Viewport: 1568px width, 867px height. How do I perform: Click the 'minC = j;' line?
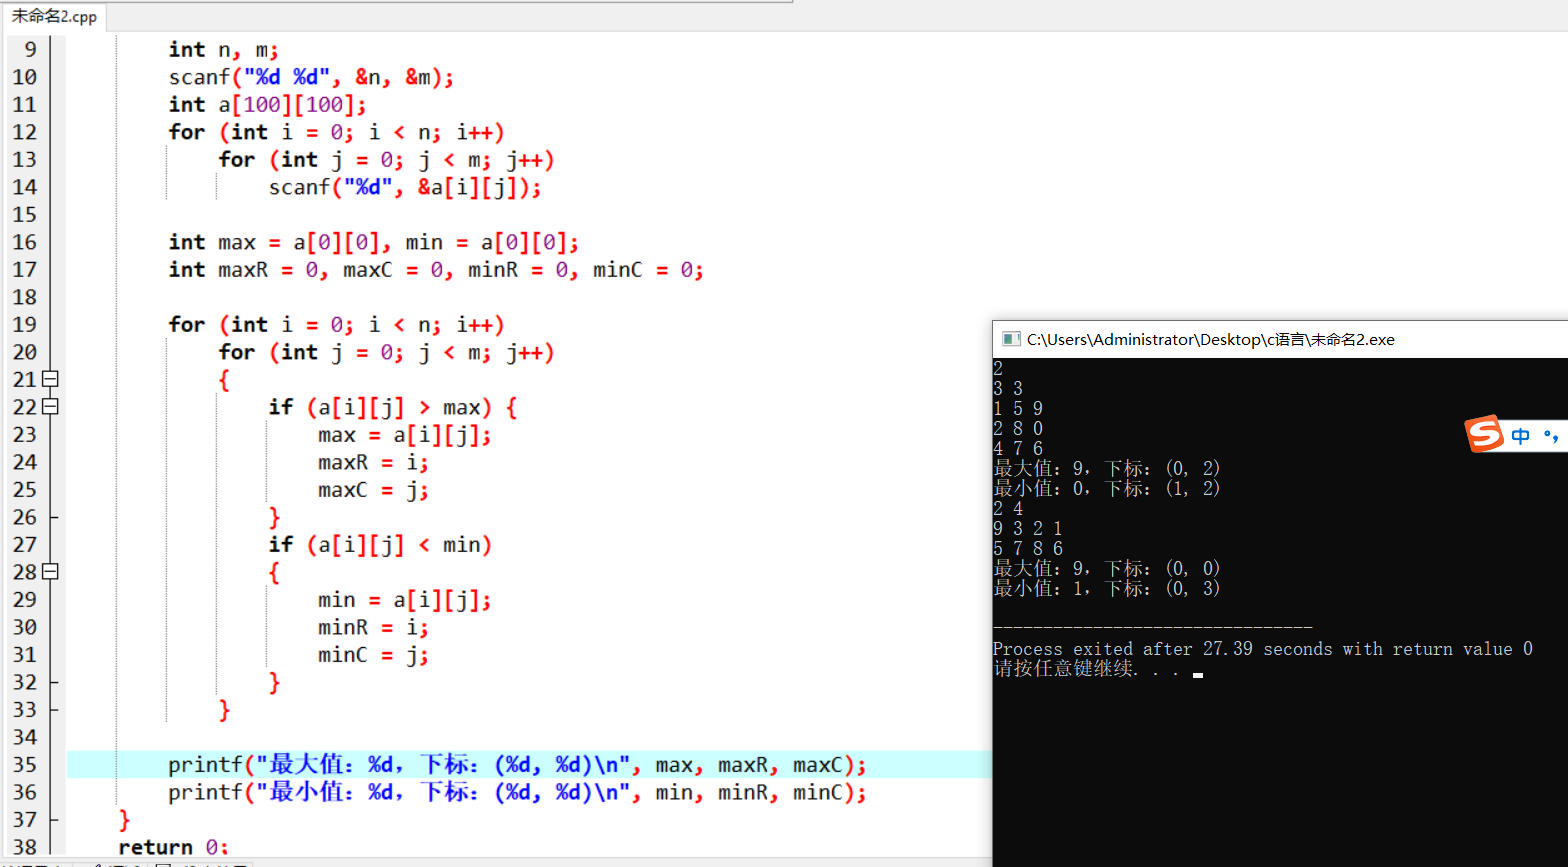(373, 655)
